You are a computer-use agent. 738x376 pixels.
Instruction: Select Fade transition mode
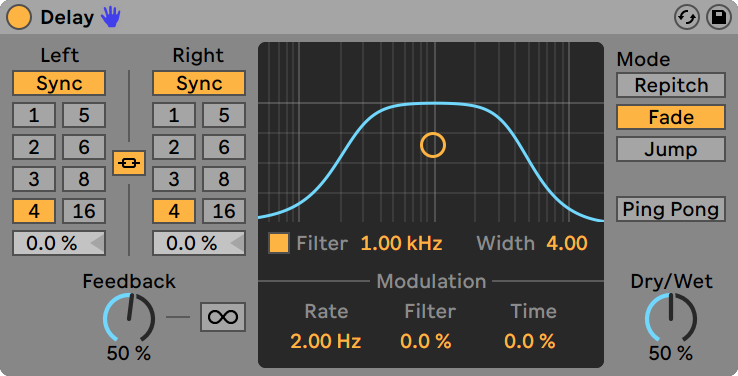(x=671, y=117)
